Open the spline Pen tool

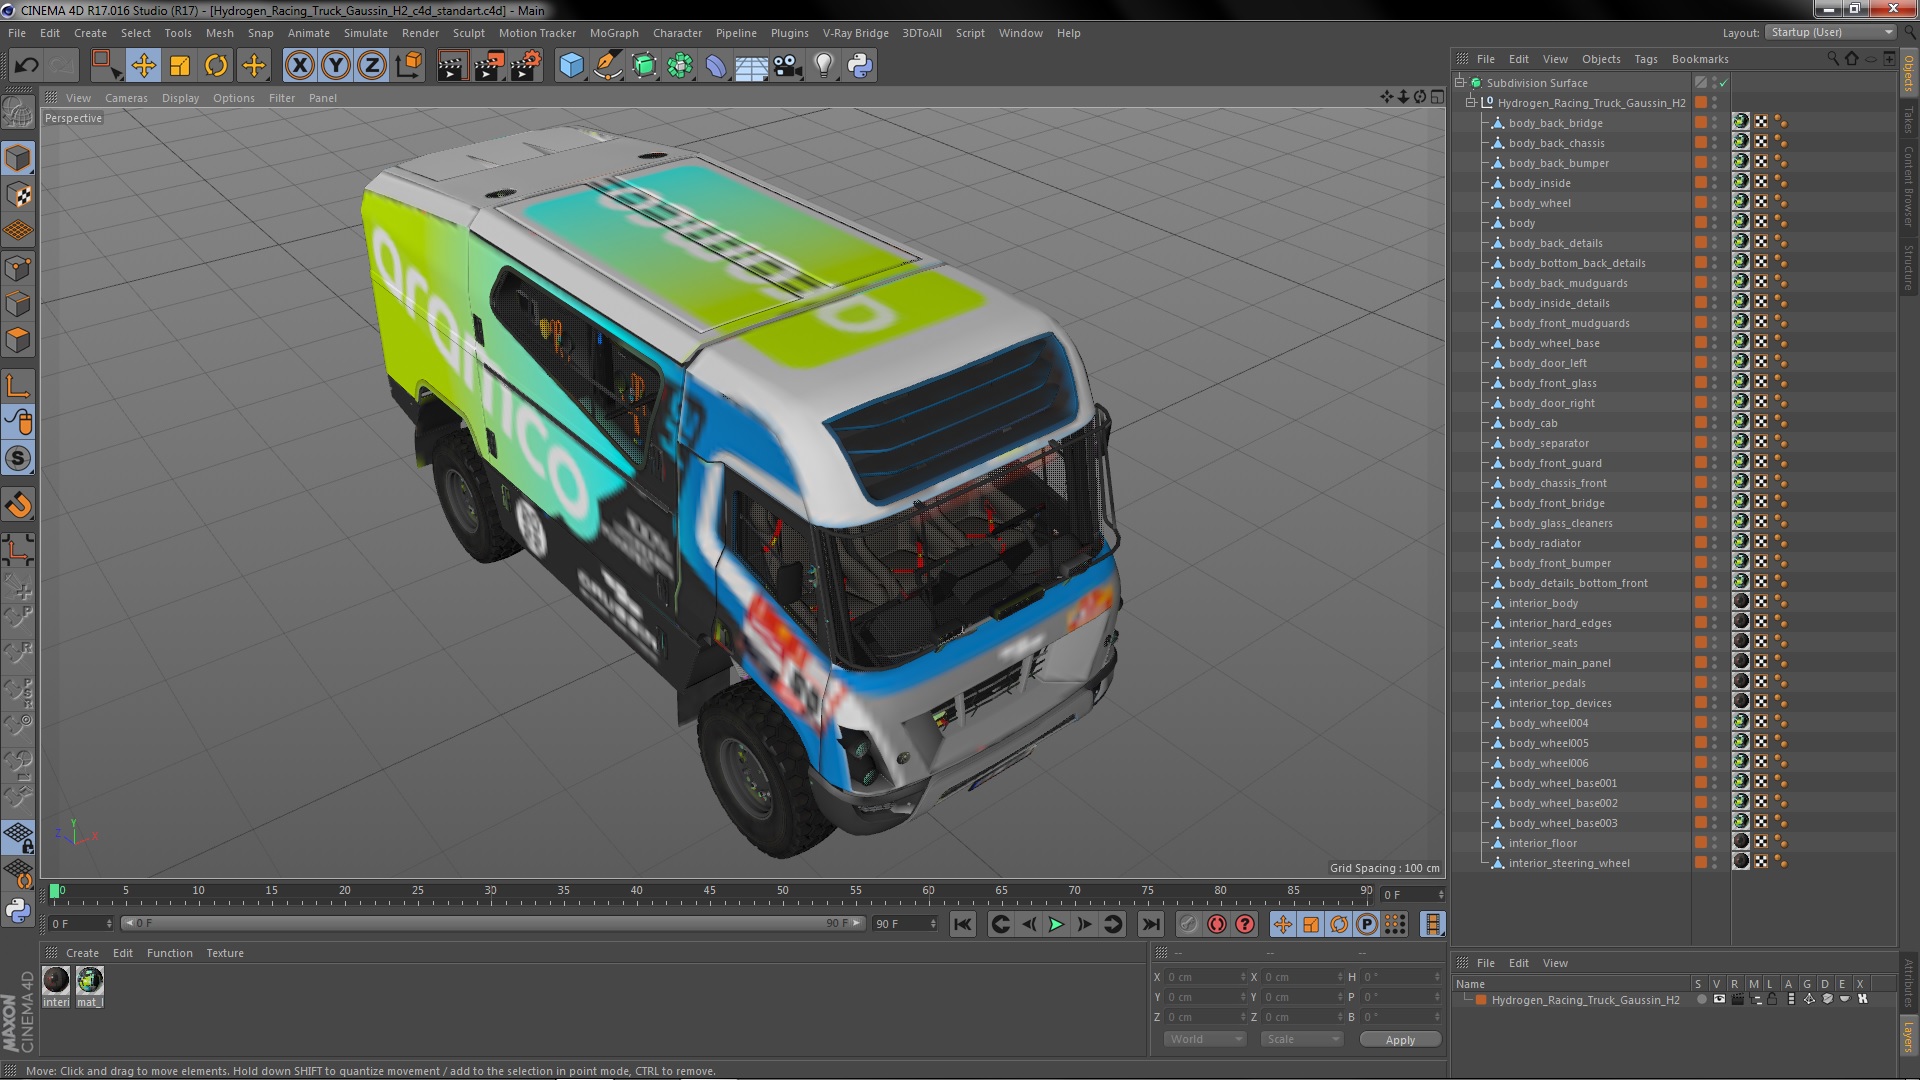click(607, 66)
